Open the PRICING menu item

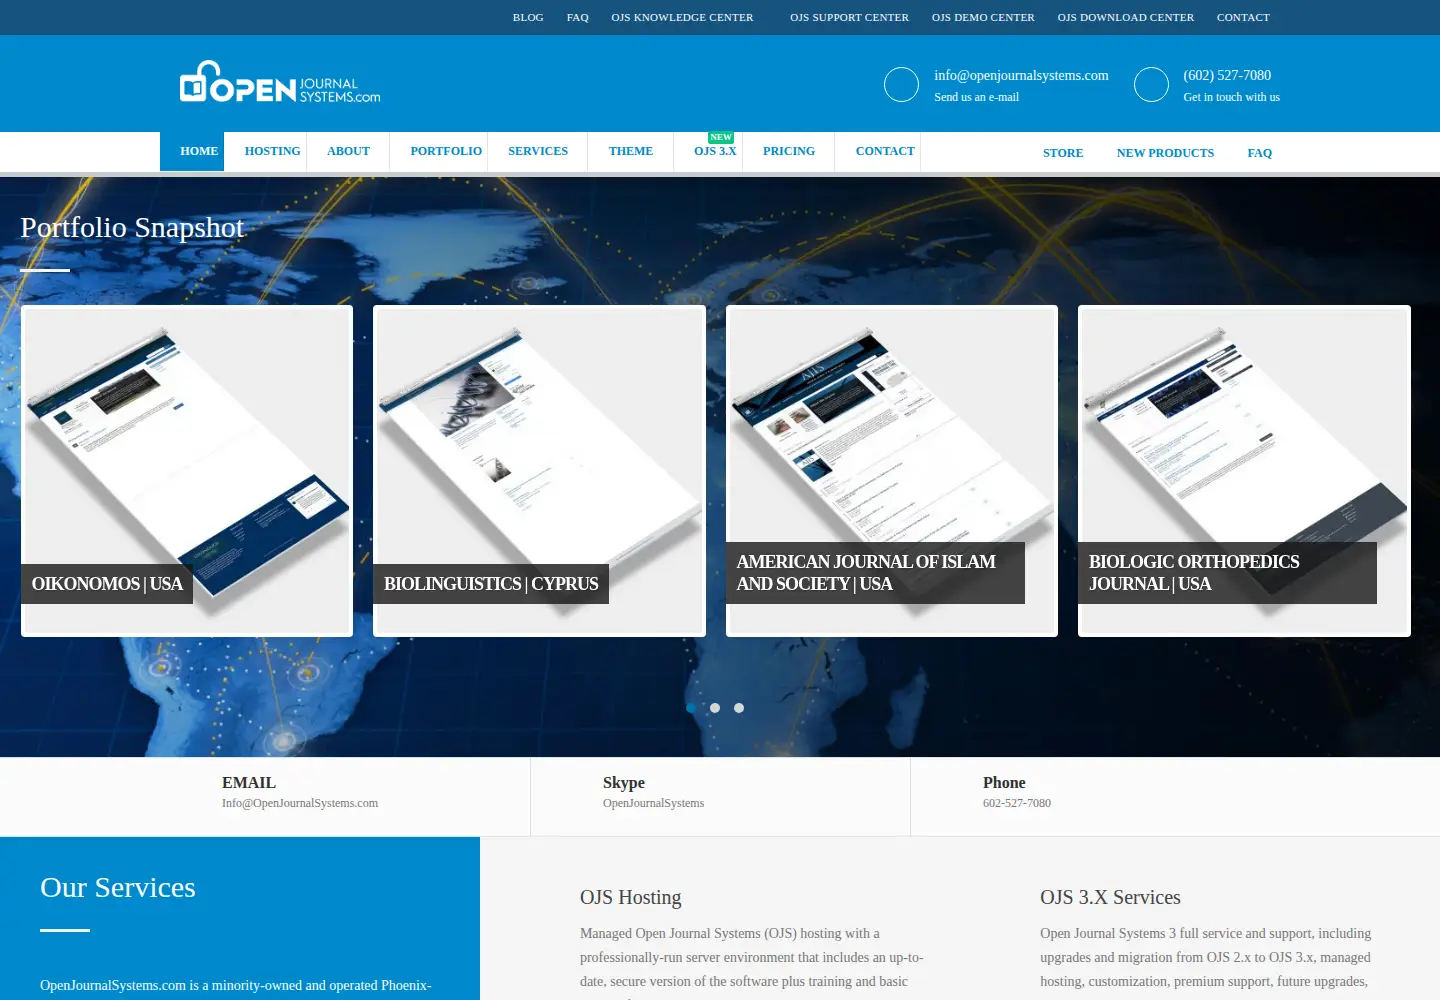point(789,151)
